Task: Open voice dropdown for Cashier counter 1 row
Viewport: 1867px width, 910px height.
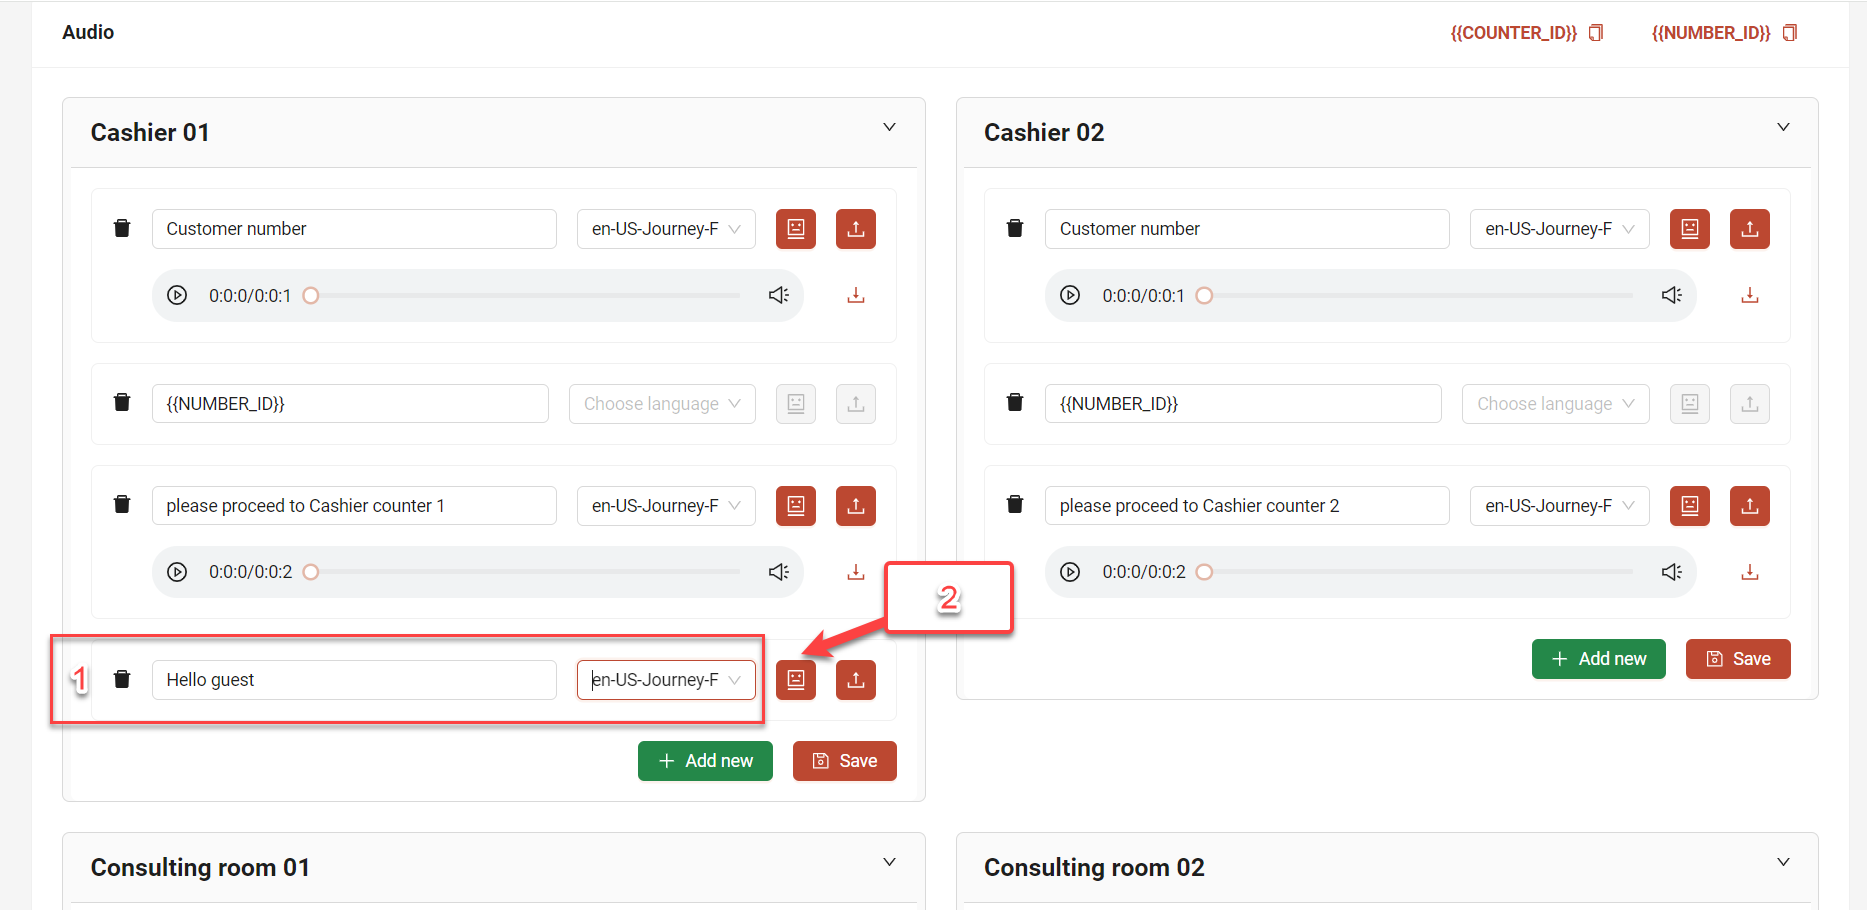Action: click(666, 506)
